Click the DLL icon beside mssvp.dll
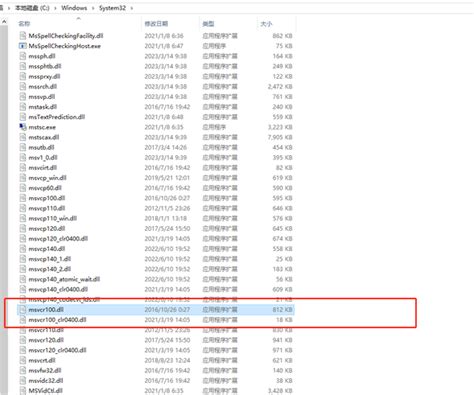Image resolution: width=474 pixels, height=395 pixels. tap(22, 97)
